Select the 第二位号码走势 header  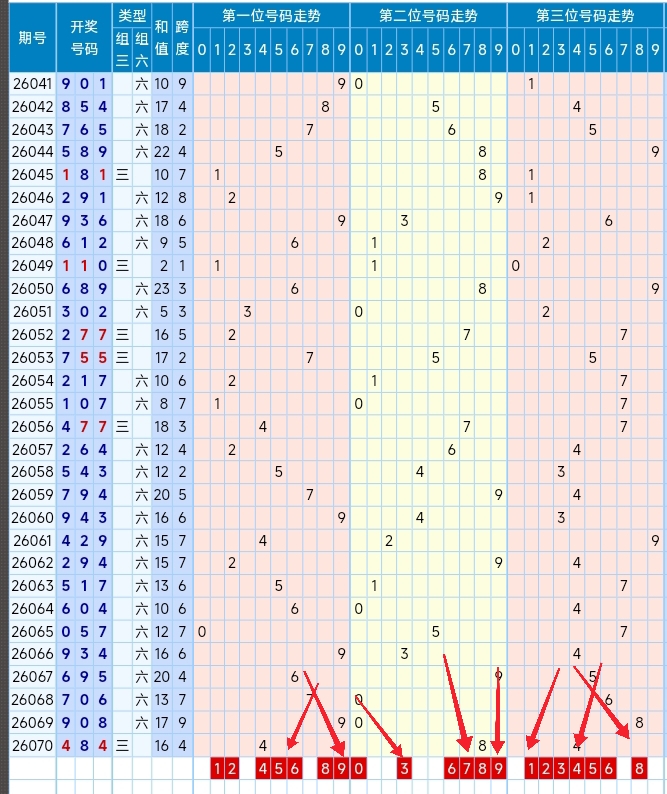(x=428, y=16)
